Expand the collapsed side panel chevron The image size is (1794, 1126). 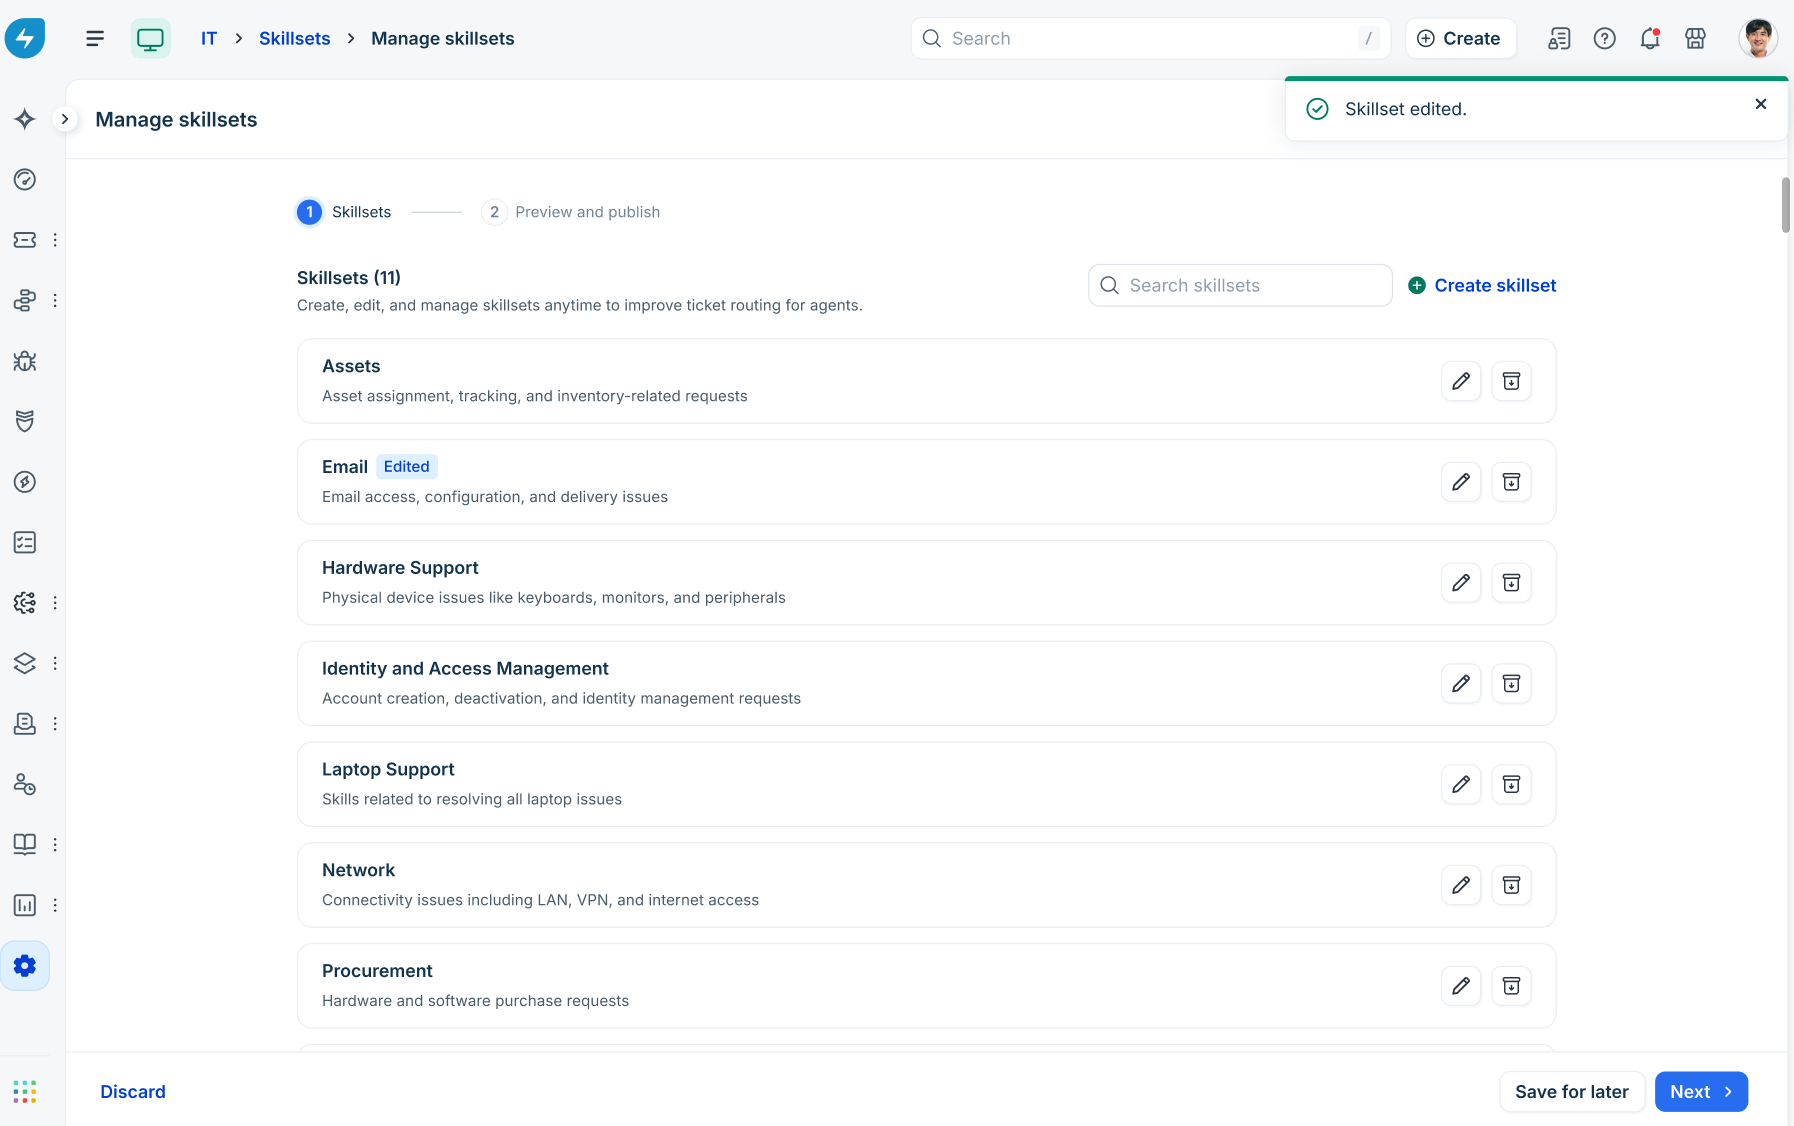pos(65,119)
